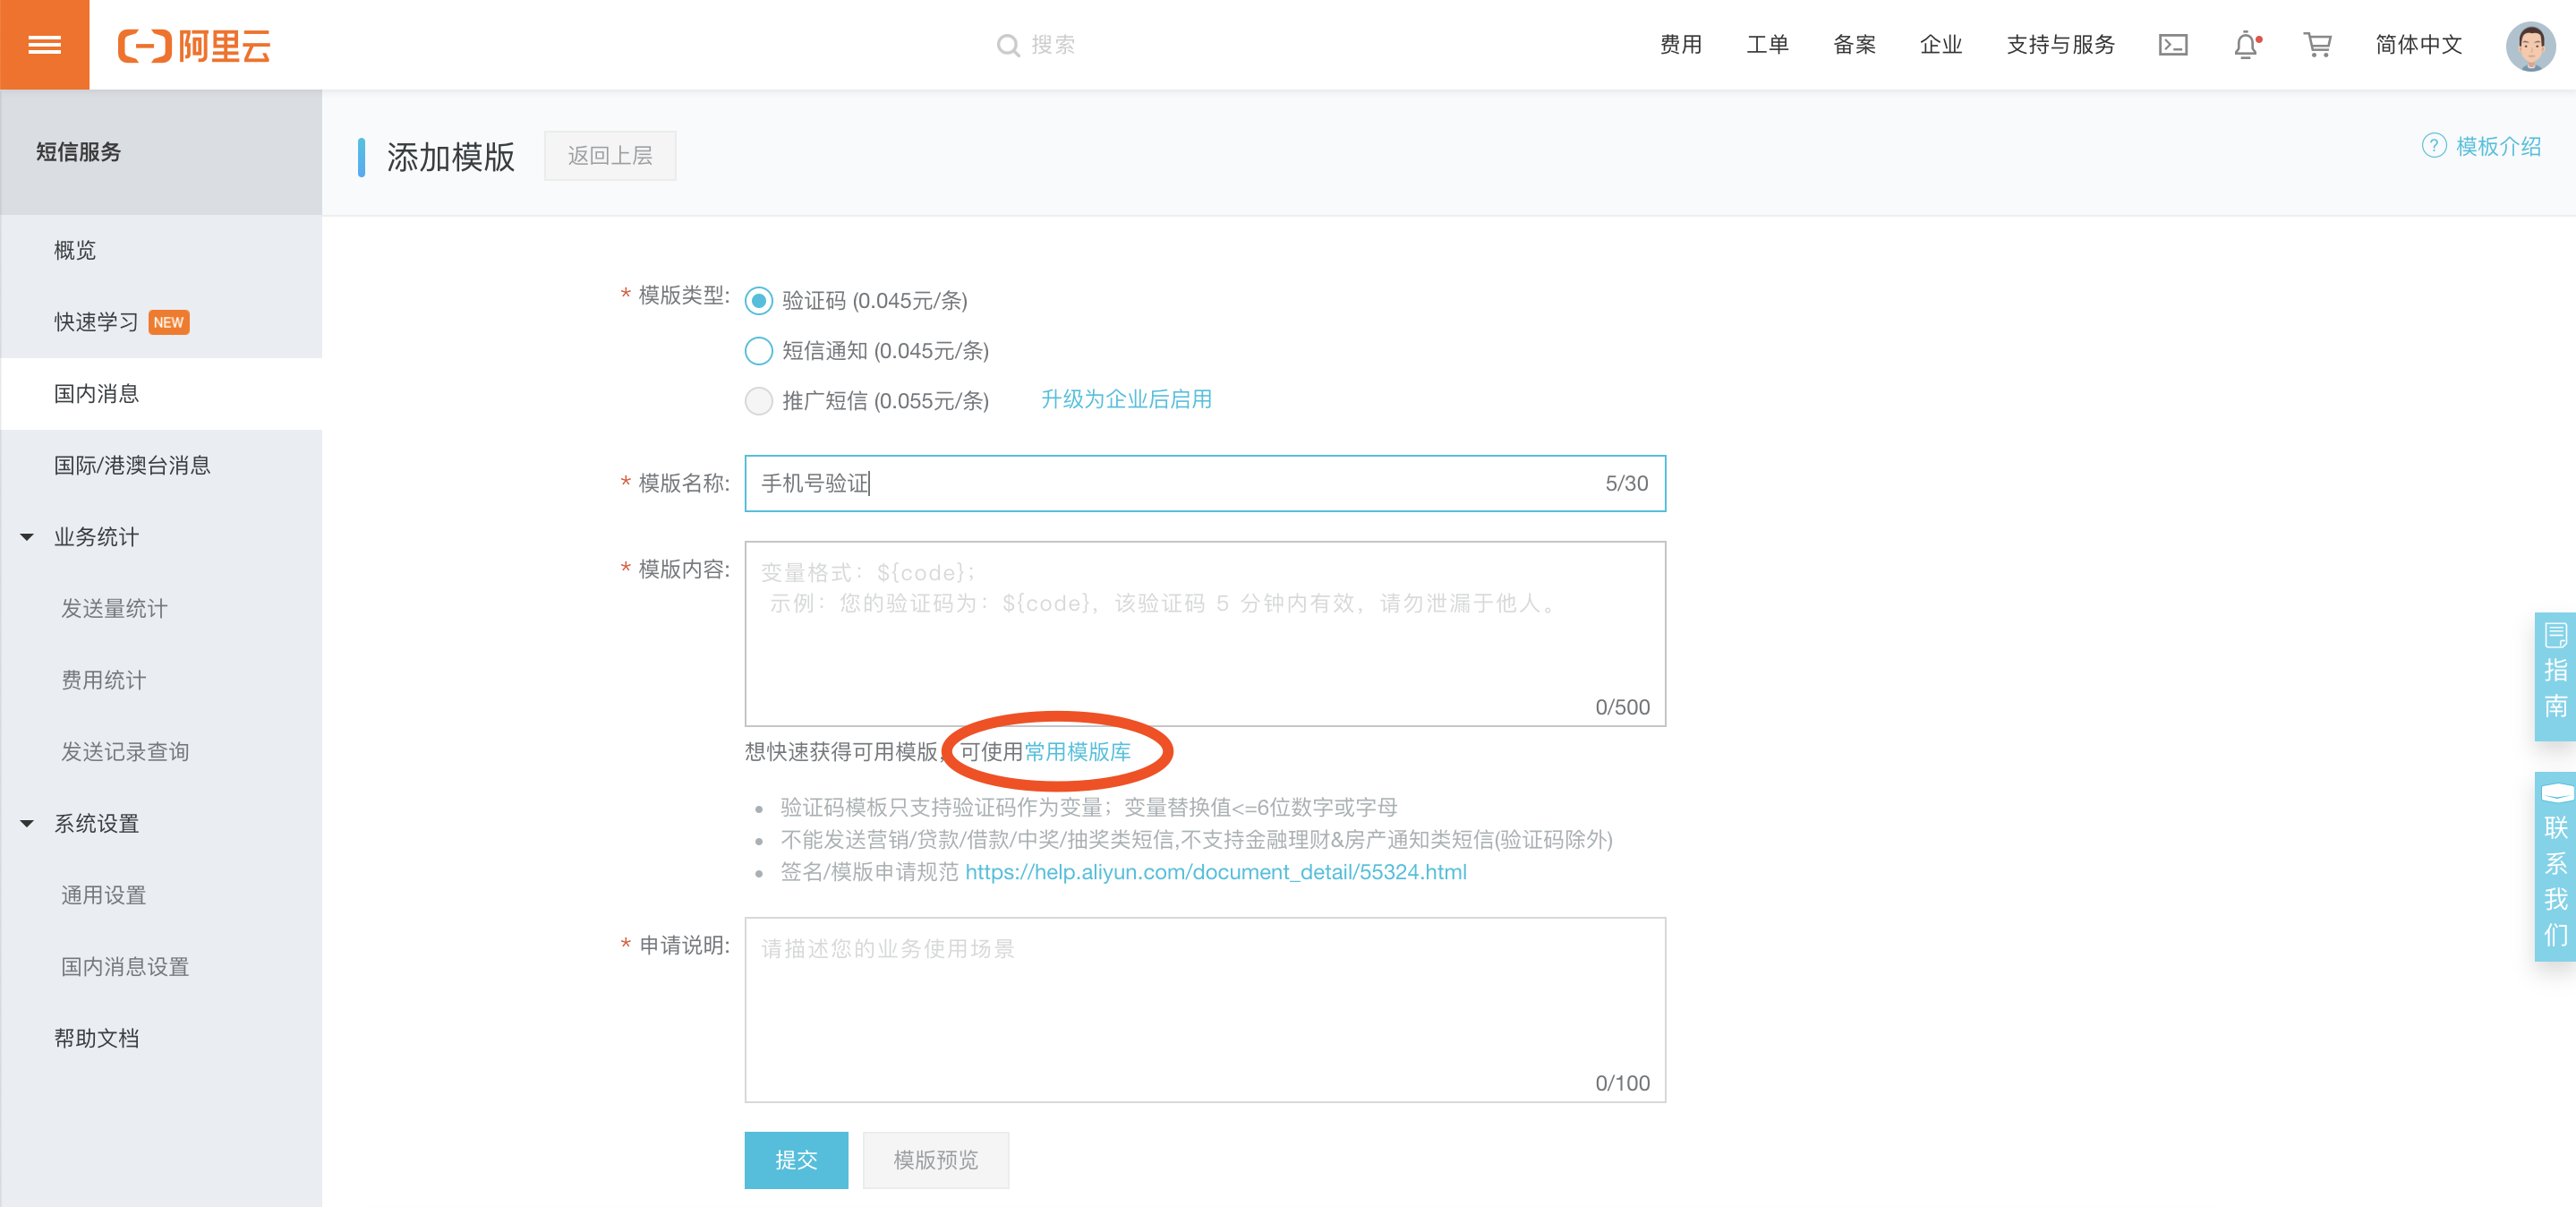This screenshot has width=2576, height=1207.
Task: Select 国内消息 in sidebar
Action: (x=161, y=394)
